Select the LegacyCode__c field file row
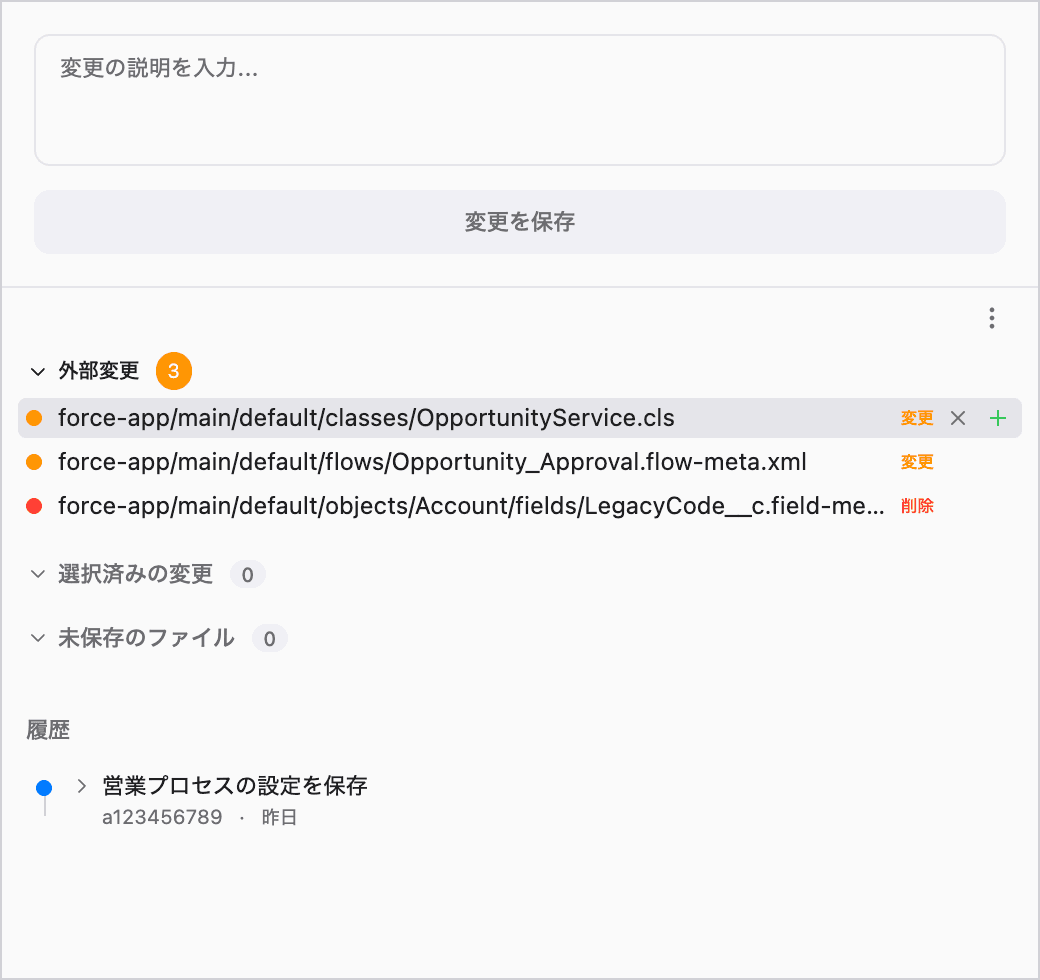1040x980 pixels. pyautogui.click(x=519, y=506)
